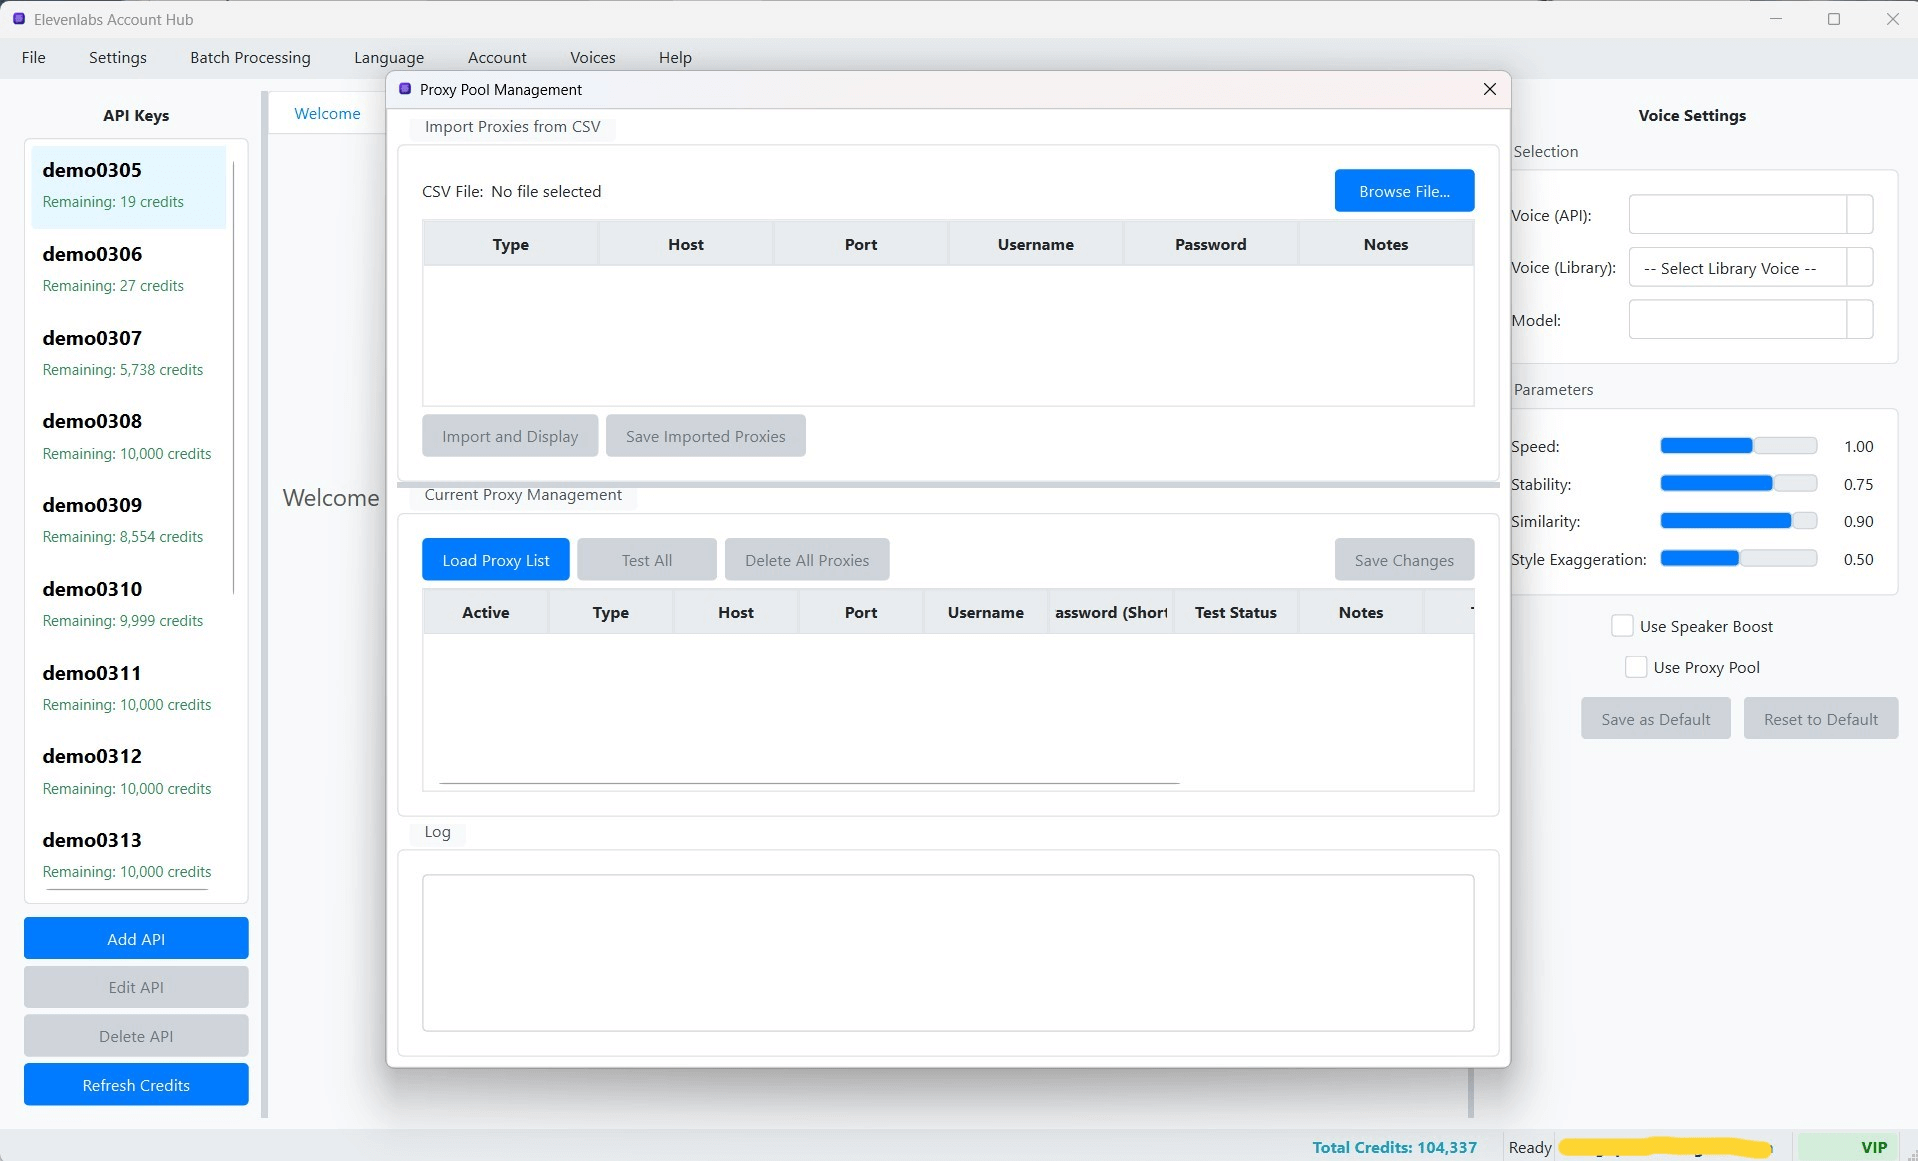This screenshot has height=1161, width=1918.
Task: Open the Batch Processing menu
Action: coord(250,57)
